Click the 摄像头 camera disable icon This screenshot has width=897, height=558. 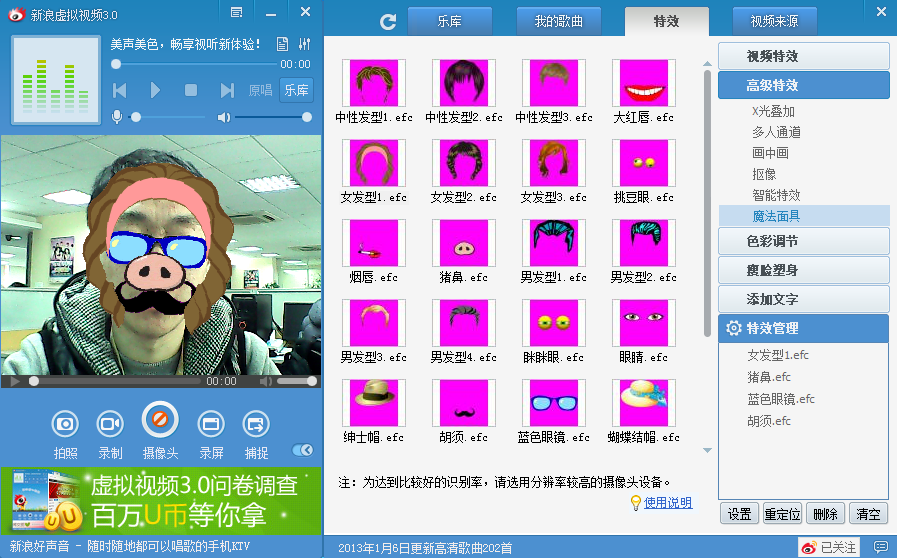click(x=160, y=418)
